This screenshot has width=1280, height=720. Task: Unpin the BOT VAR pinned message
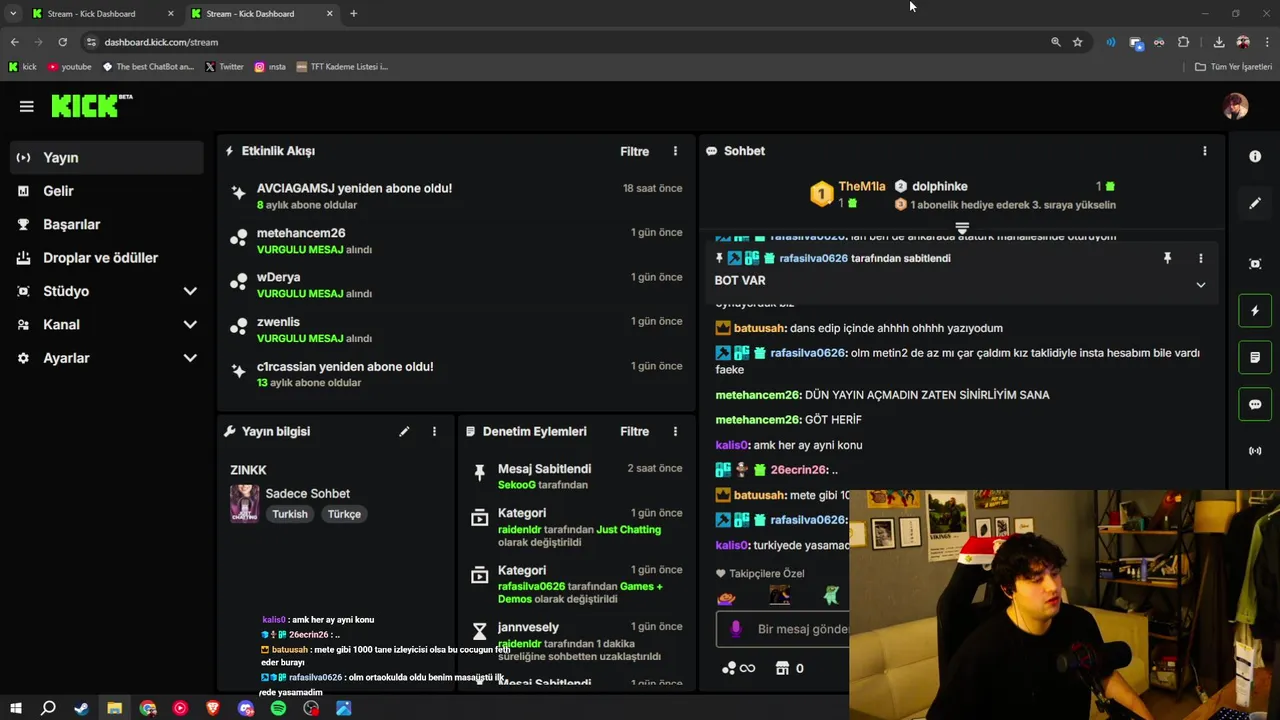pos(1167,258)
